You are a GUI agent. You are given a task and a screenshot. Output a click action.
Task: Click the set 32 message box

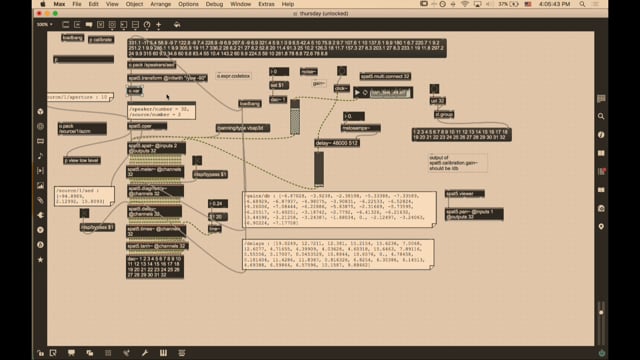click(x=438, y=101)
